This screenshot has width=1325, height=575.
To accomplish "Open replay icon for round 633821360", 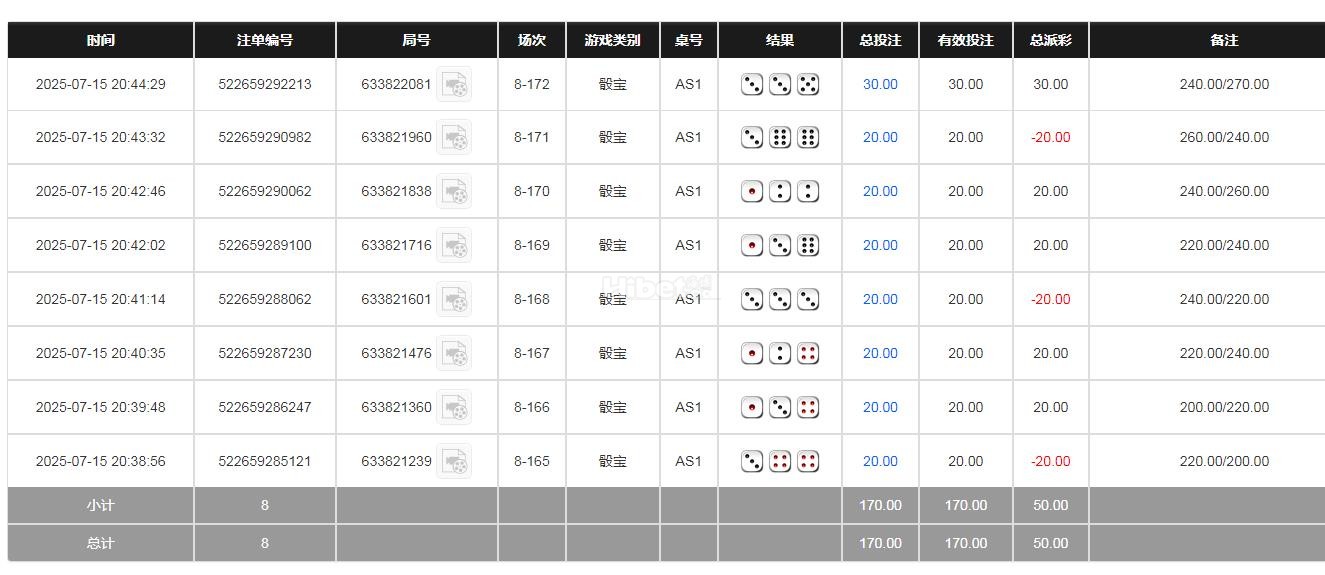I will coord(454,408).
